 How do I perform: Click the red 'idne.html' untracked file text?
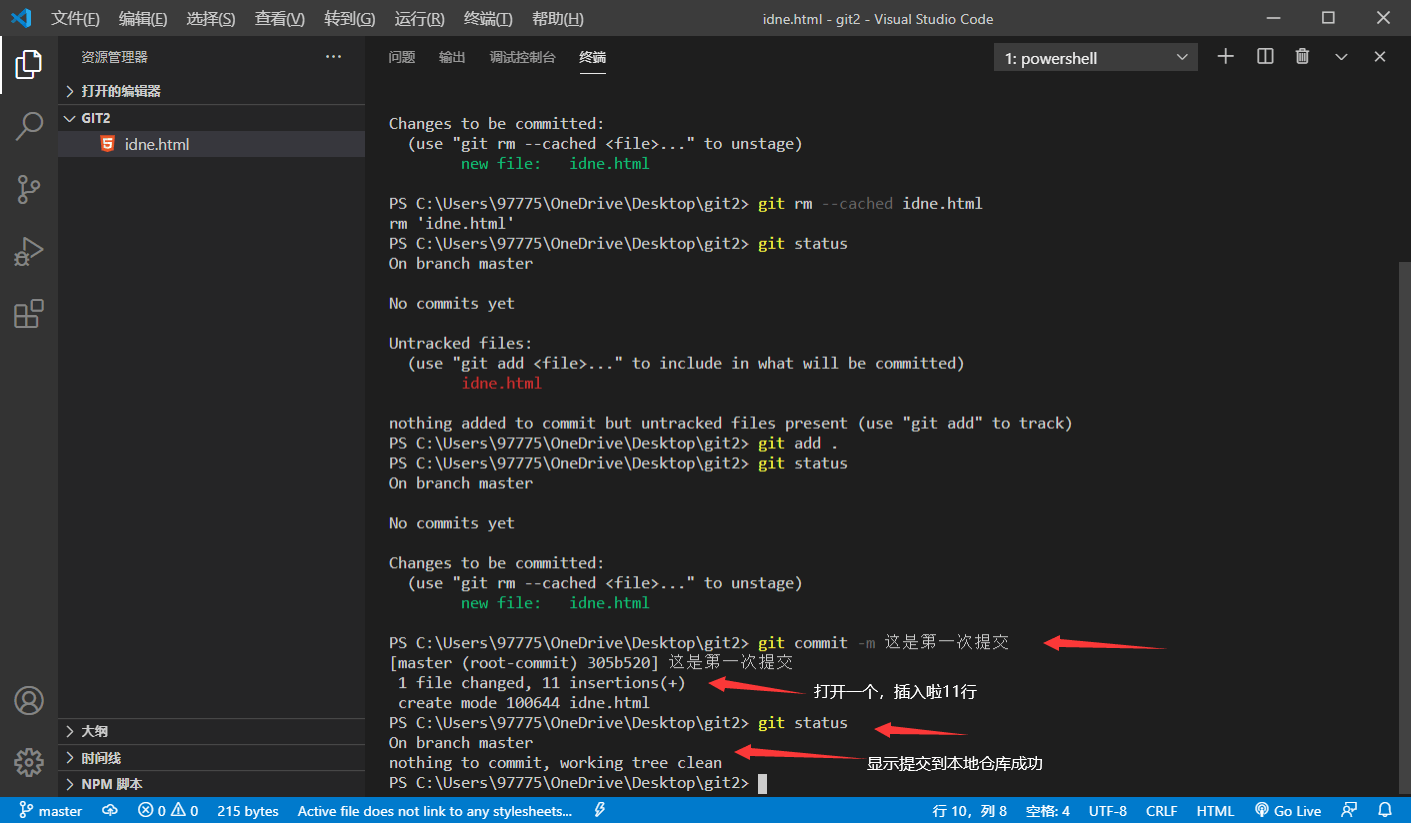click(x=501, y=383)
